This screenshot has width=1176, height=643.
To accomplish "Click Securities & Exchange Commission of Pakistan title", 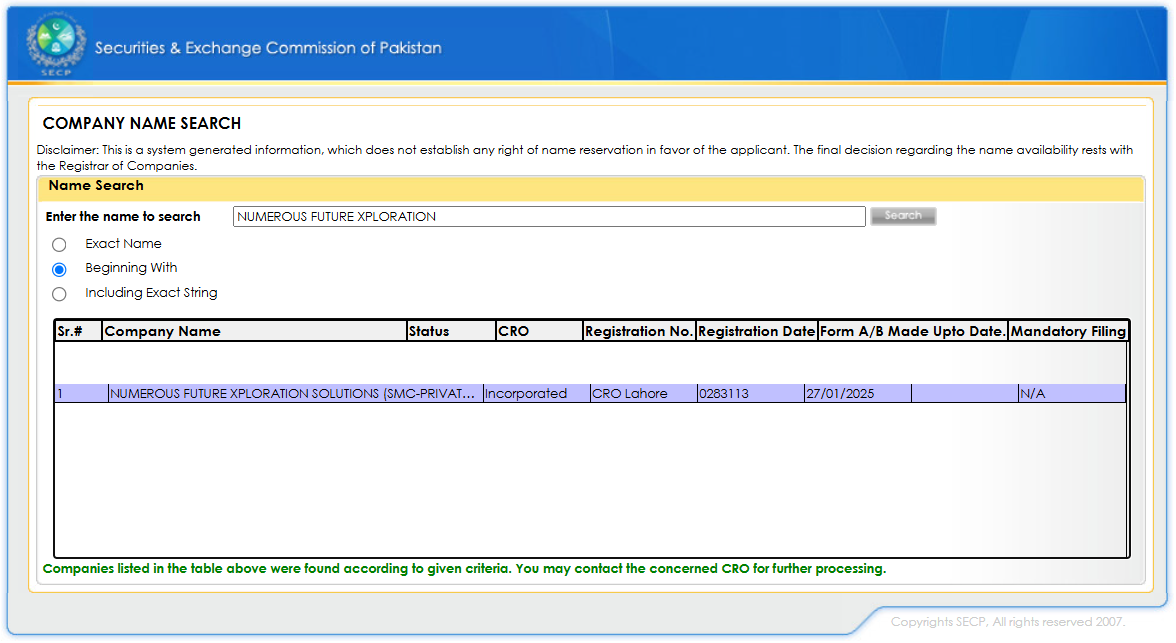I will coord(268,48).
